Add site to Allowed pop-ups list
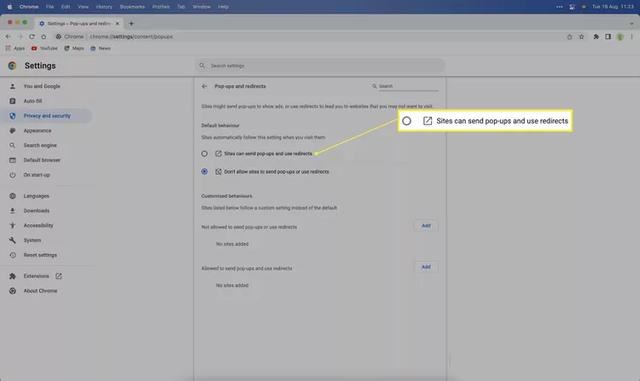 click(x=426, y=267)
